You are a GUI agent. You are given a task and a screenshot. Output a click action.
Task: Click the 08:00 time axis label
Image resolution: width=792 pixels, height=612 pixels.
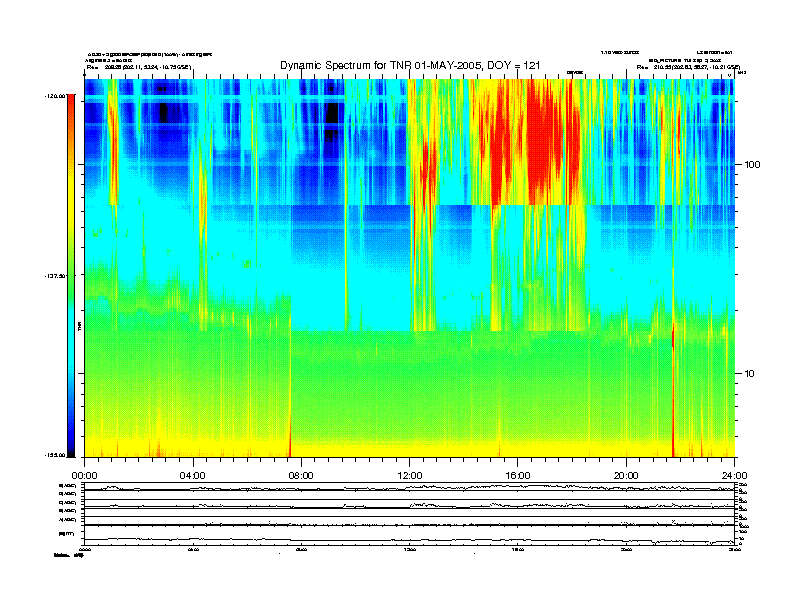click(301, 475)
